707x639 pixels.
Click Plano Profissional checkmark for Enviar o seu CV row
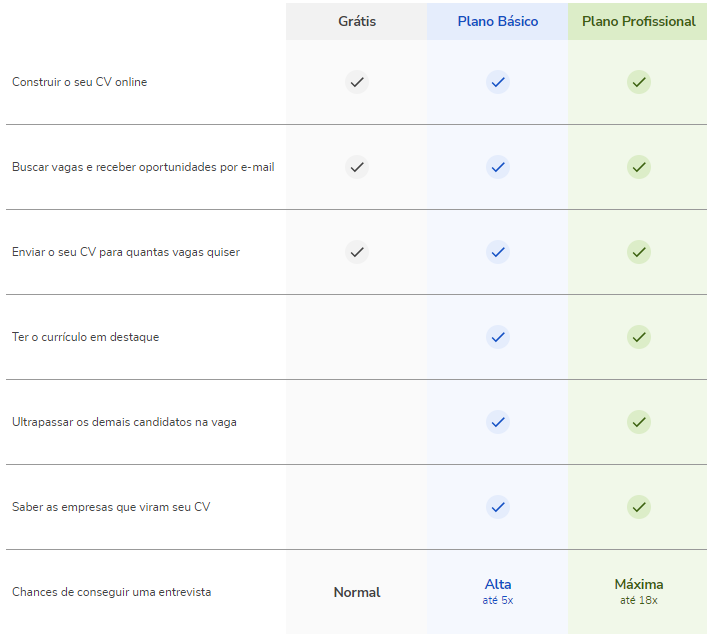638,252
